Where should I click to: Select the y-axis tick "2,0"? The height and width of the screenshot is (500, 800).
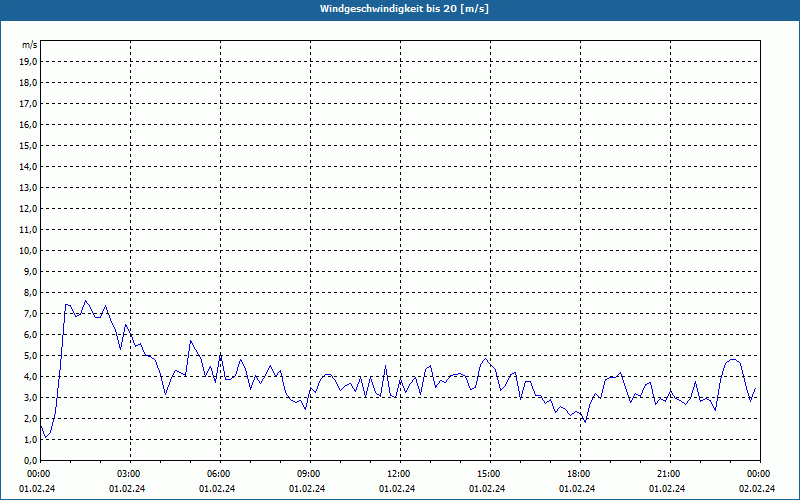(30, 418)
